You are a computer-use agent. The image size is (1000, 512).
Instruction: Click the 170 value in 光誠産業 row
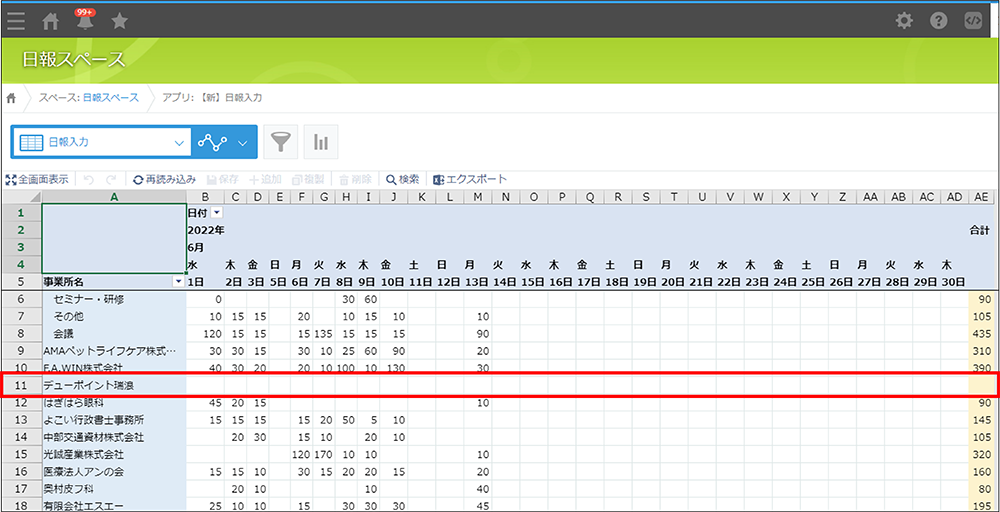[x=324, y=455]
